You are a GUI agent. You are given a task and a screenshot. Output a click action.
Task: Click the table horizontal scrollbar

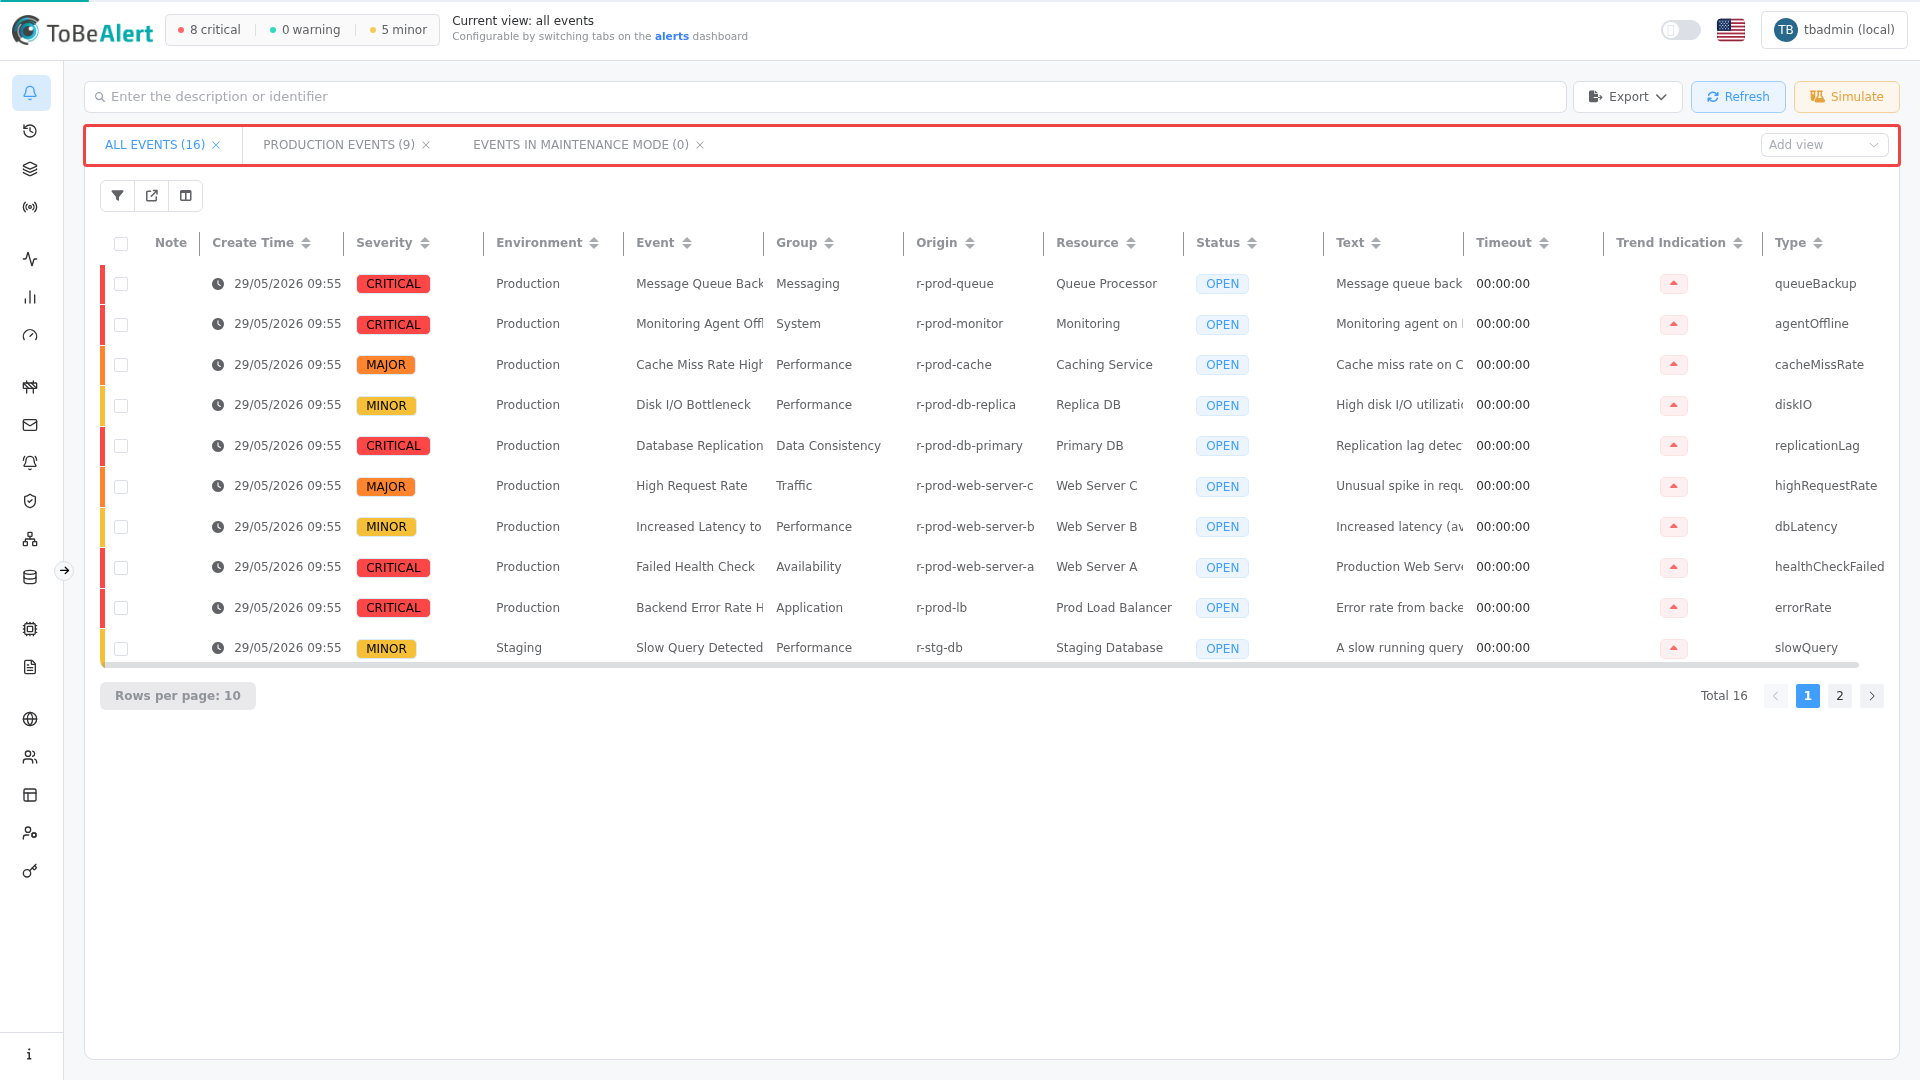coord(980,665)
